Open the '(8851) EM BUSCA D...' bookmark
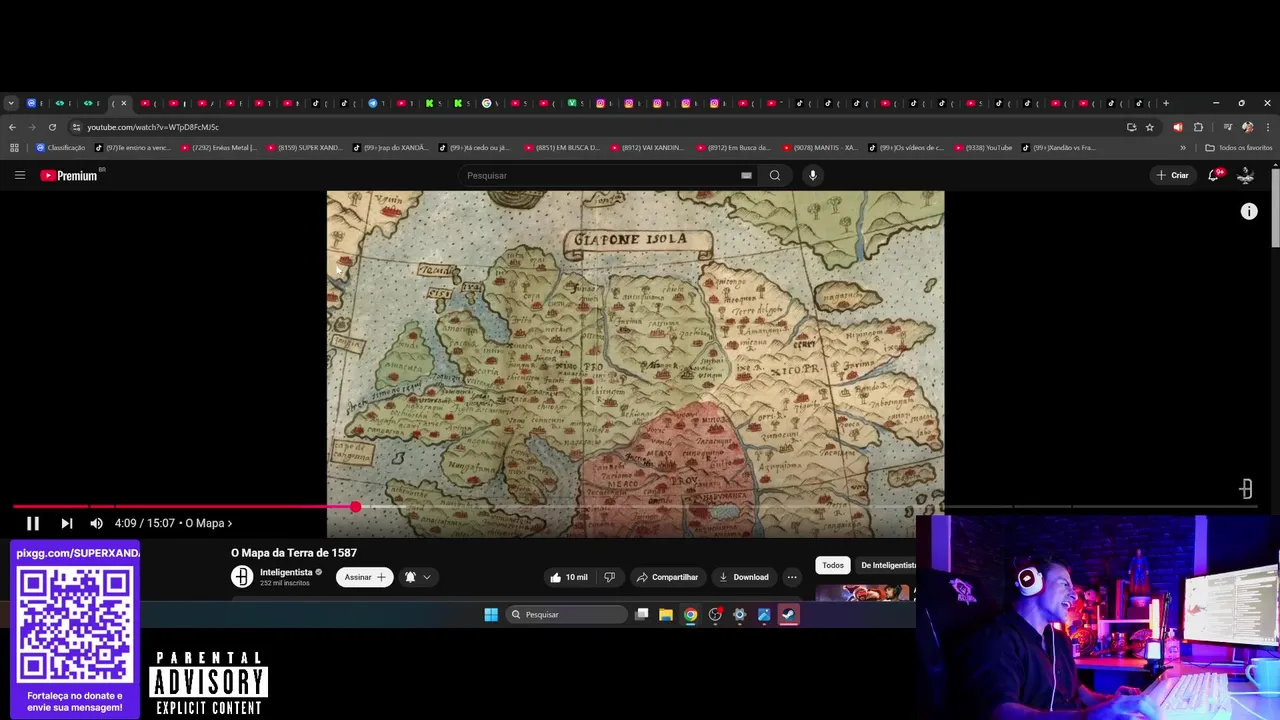The image size is (1280, 720). tap(561, 148)
